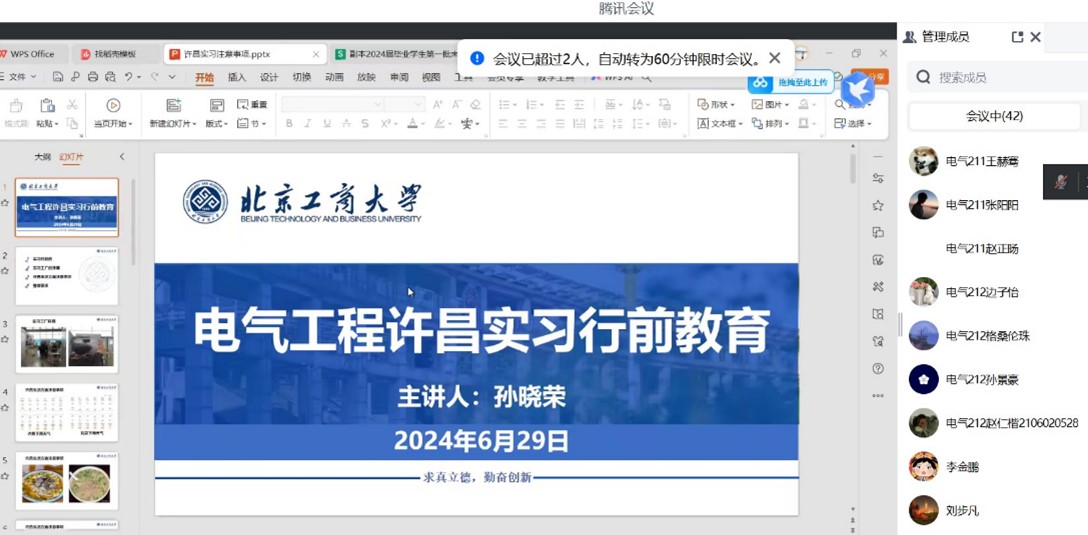This screenshot has height=535, width=1088.
Task: Select slide 3 thumbnail with factory photos
Action: (67, 344)
